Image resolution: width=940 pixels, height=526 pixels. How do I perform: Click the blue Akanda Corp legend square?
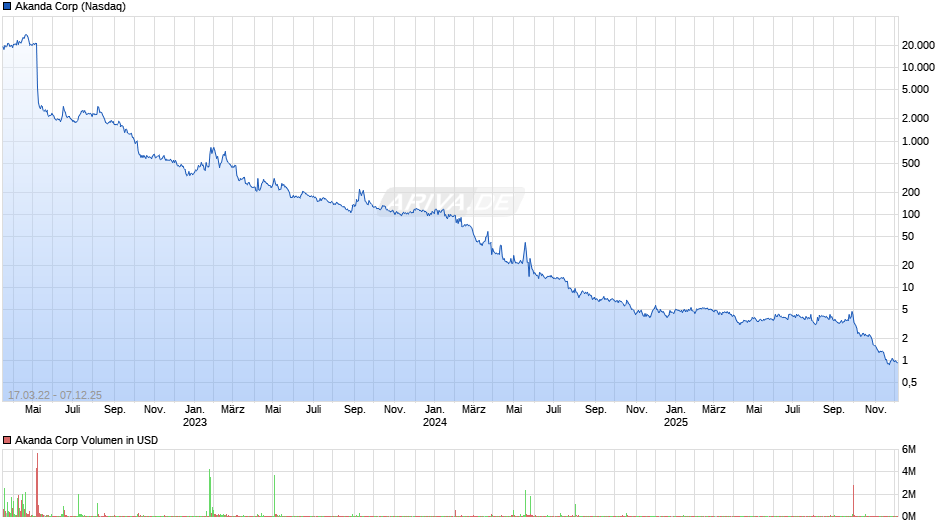coord(7,7)
